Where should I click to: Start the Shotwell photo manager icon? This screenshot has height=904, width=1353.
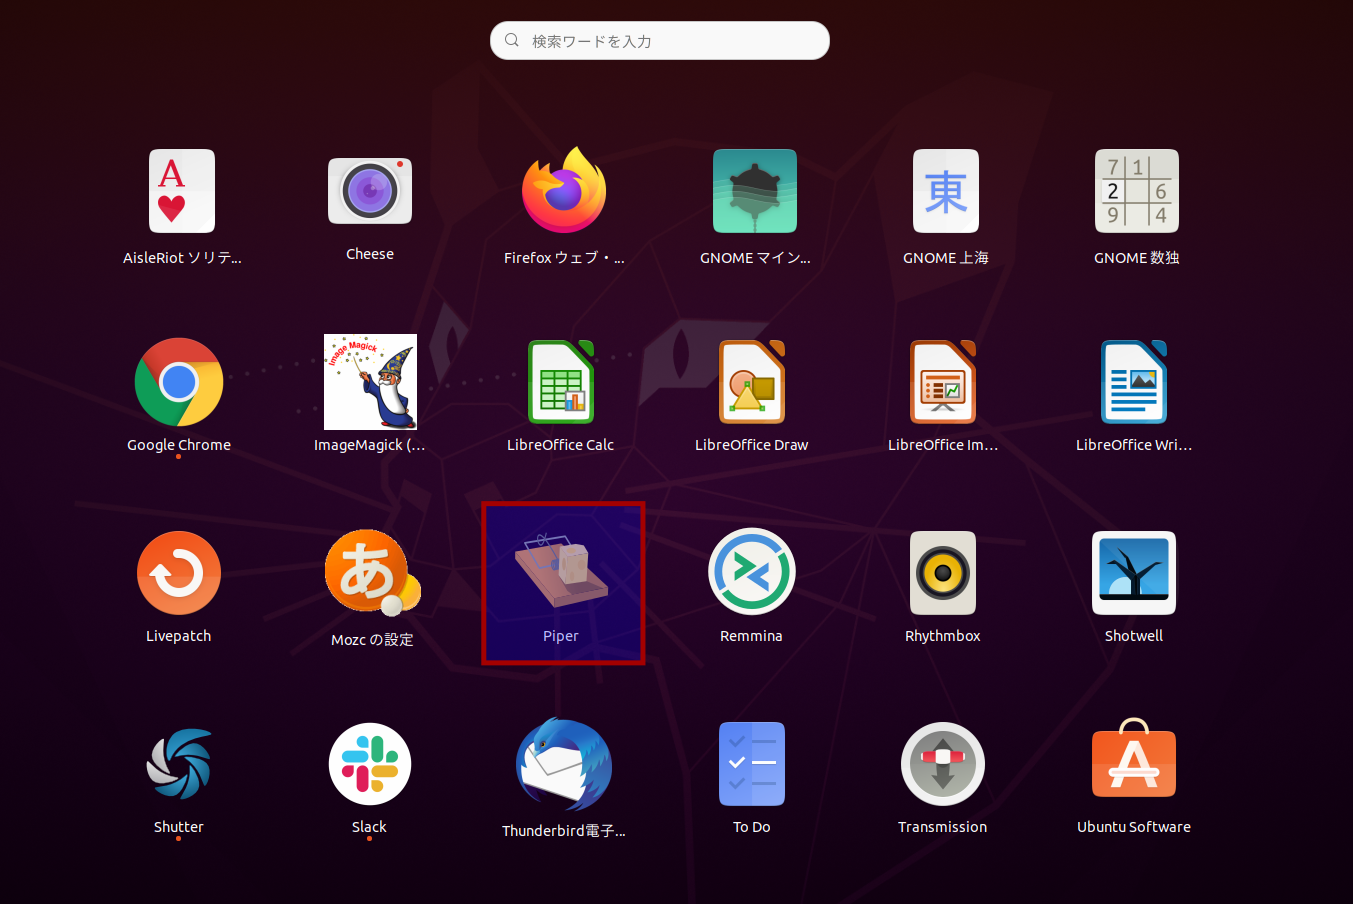coord(1134,573)
